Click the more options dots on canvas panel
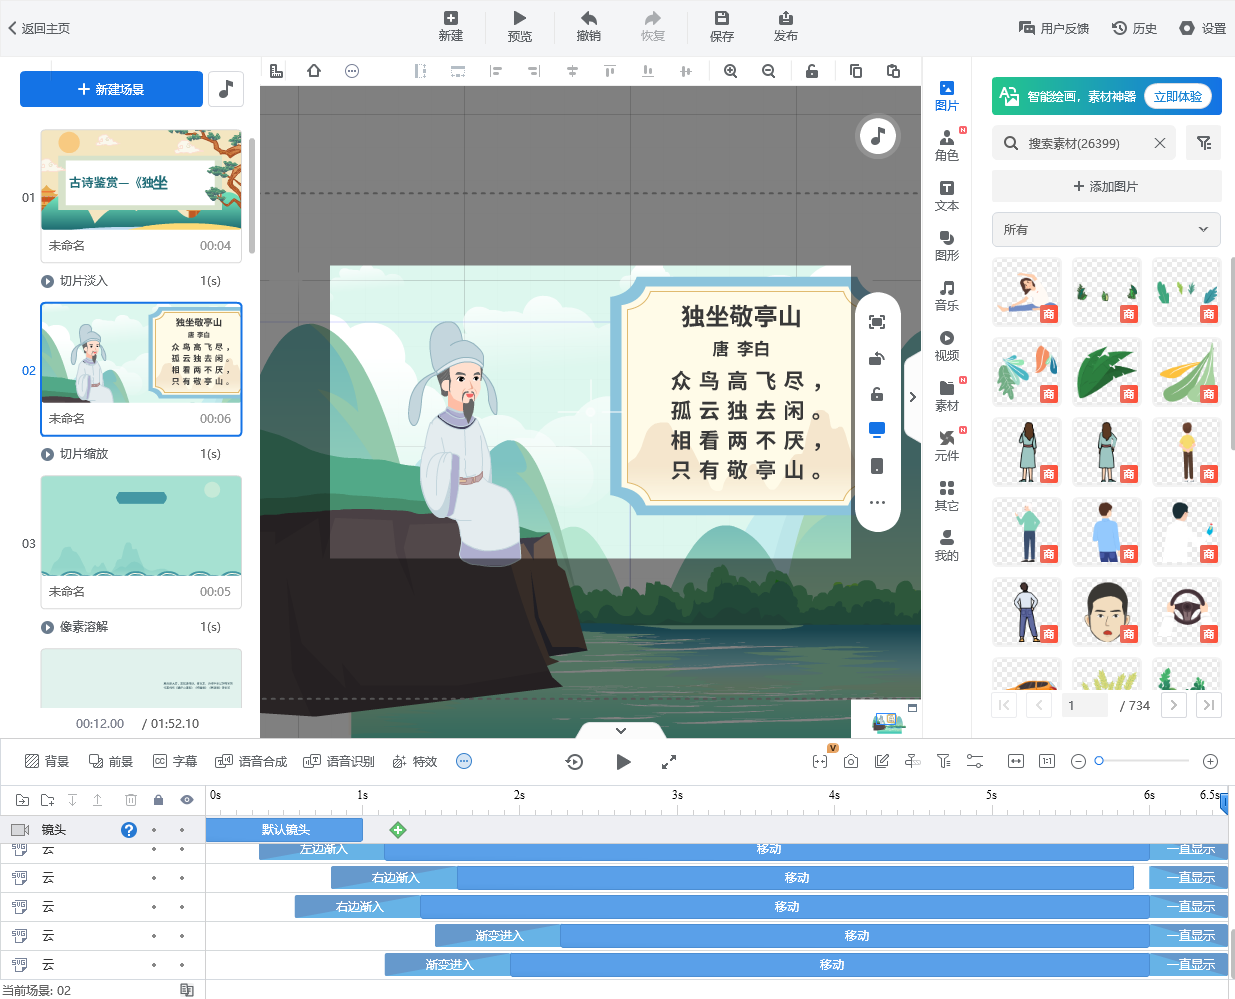 click(877, 502)
